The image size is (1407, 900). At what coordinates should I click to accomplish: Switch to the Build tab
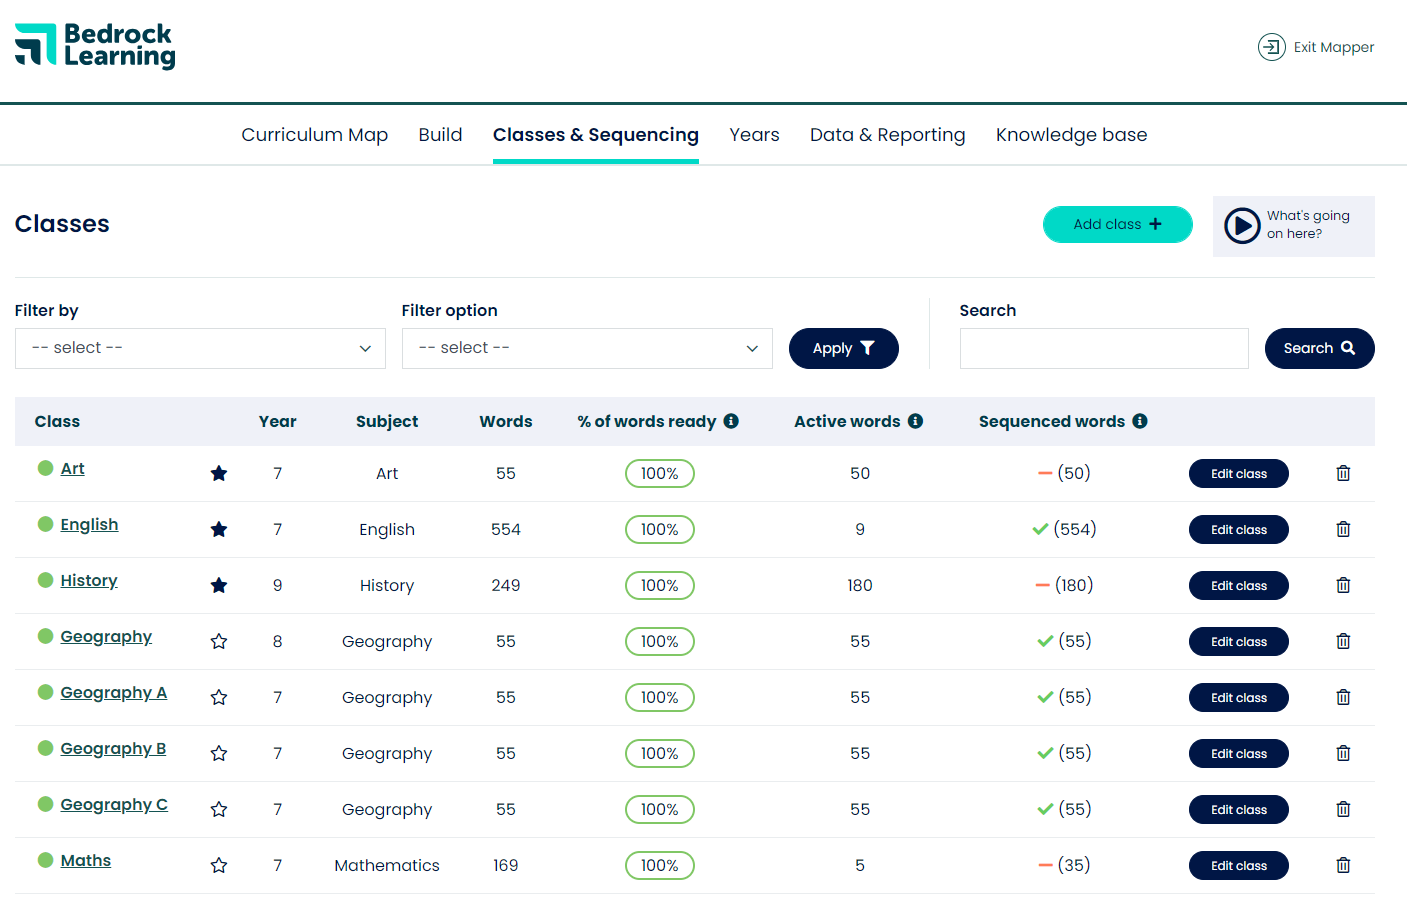pos(440,135)
